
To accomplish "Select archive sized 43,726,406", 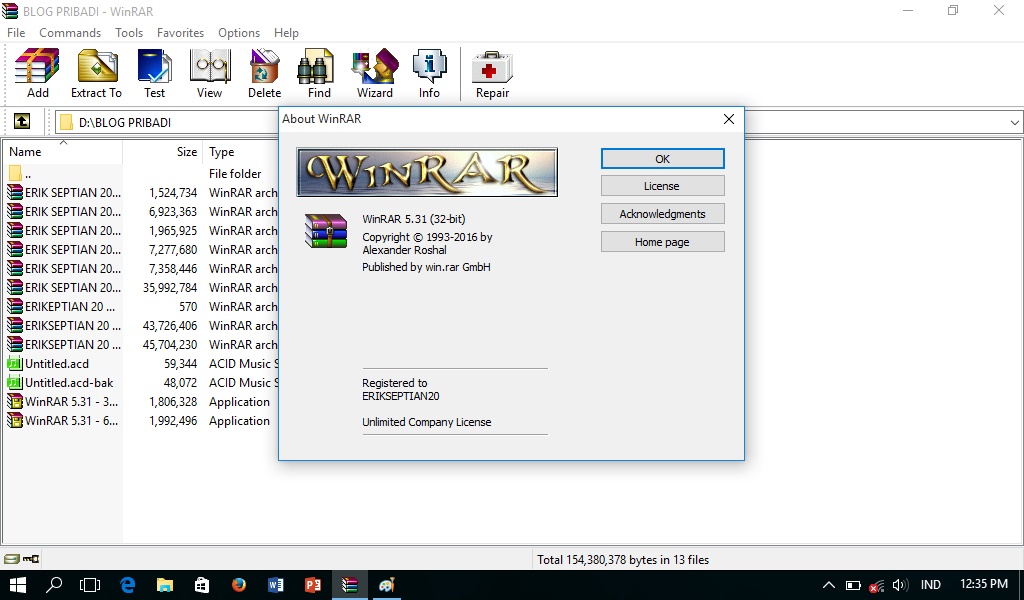I will [x=141, y=325].
